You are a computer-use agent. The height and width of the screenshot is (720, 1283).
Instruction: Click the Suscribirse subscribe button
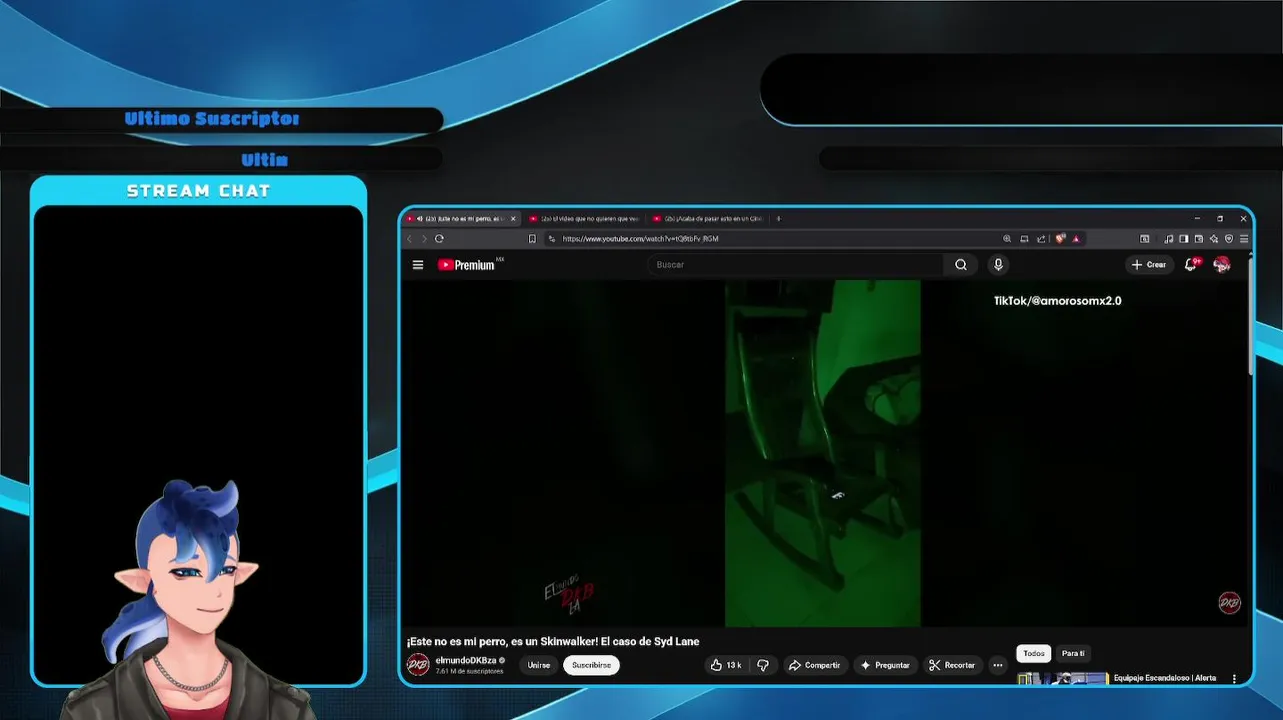(x=591, y=665)
